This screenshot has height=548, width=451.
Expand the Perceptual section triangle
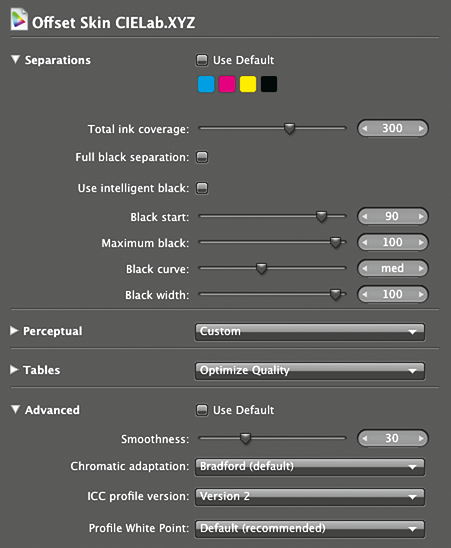click(14, 331)
